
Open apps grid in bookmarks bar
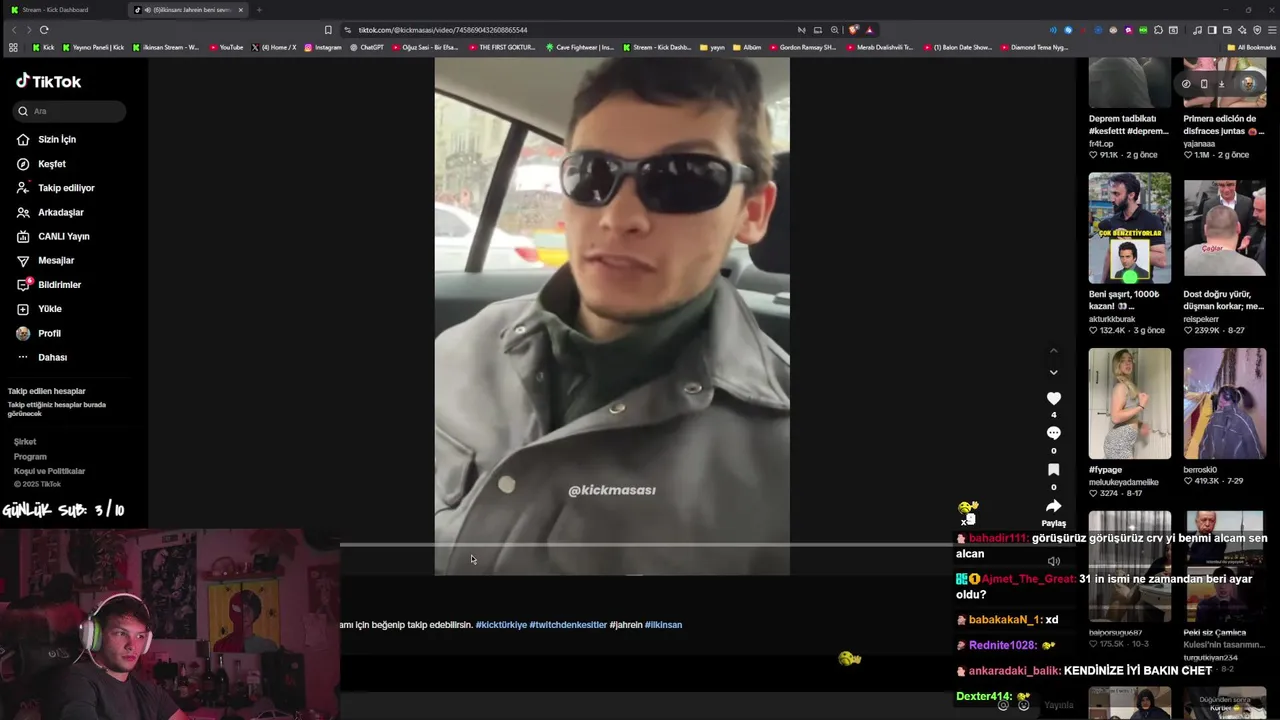[x=13, y=47]
